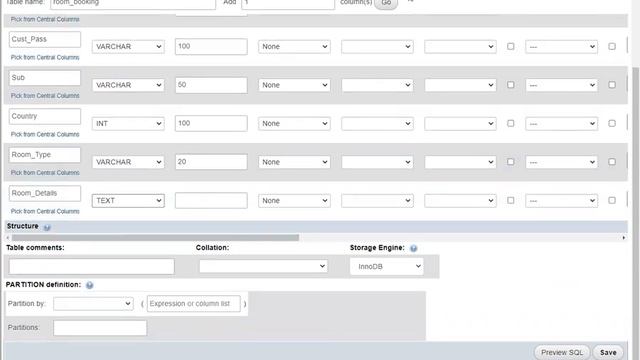
Task: Focus the Cust_Pass column name field
Action: pos(45,39)
